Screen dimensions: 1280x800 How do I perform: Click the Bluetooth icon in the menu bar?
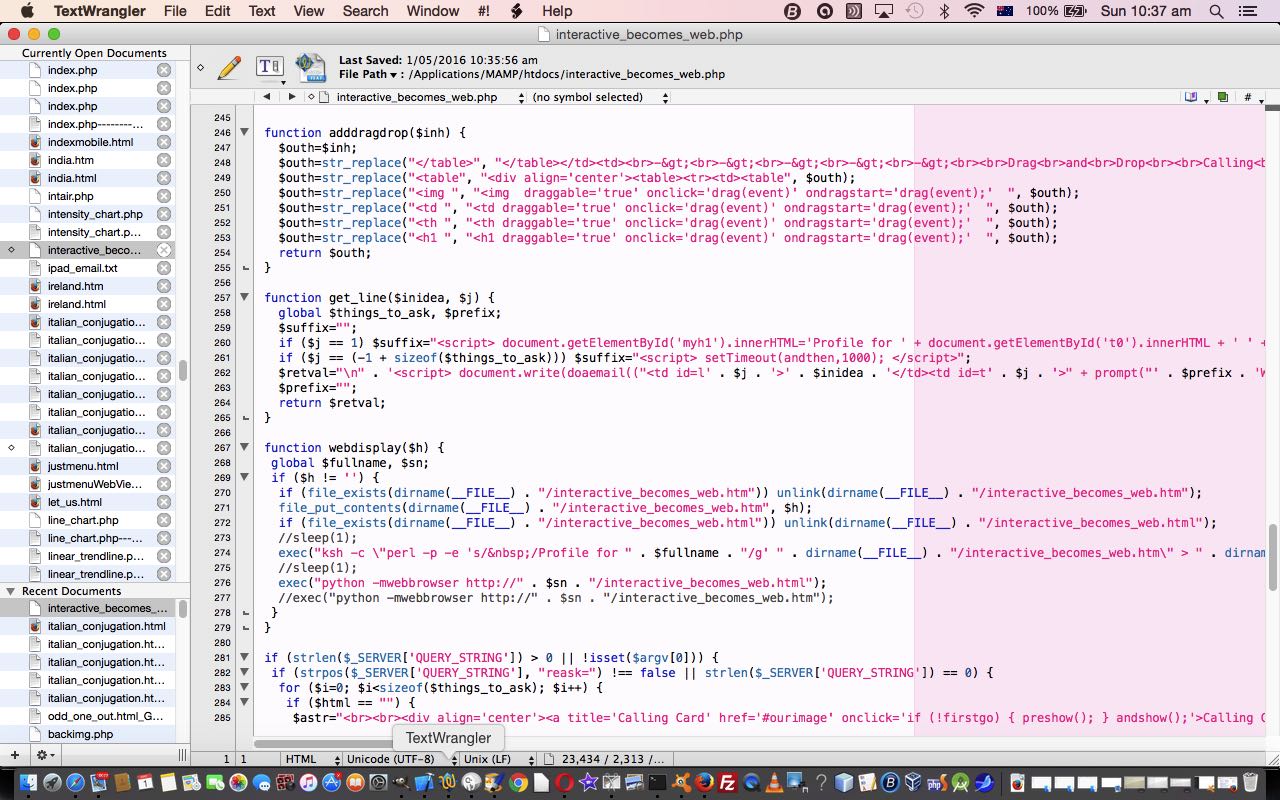coord(944,11)
